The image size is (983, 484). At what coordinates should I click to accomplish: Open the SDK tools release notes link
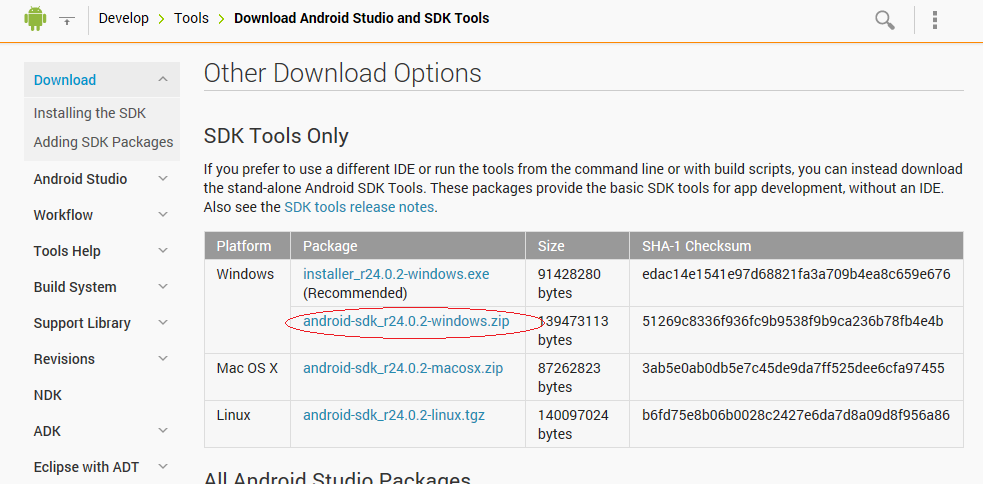tap(359, 207)
